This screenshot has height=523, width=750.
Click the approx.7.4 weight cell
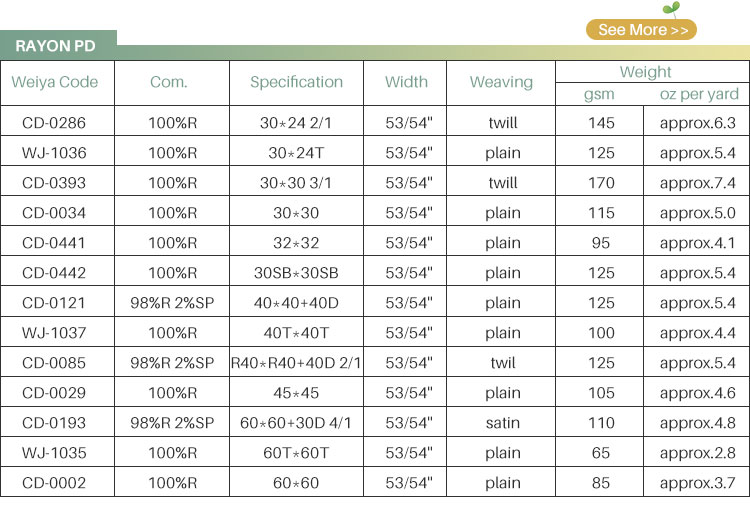coord(697,183)
